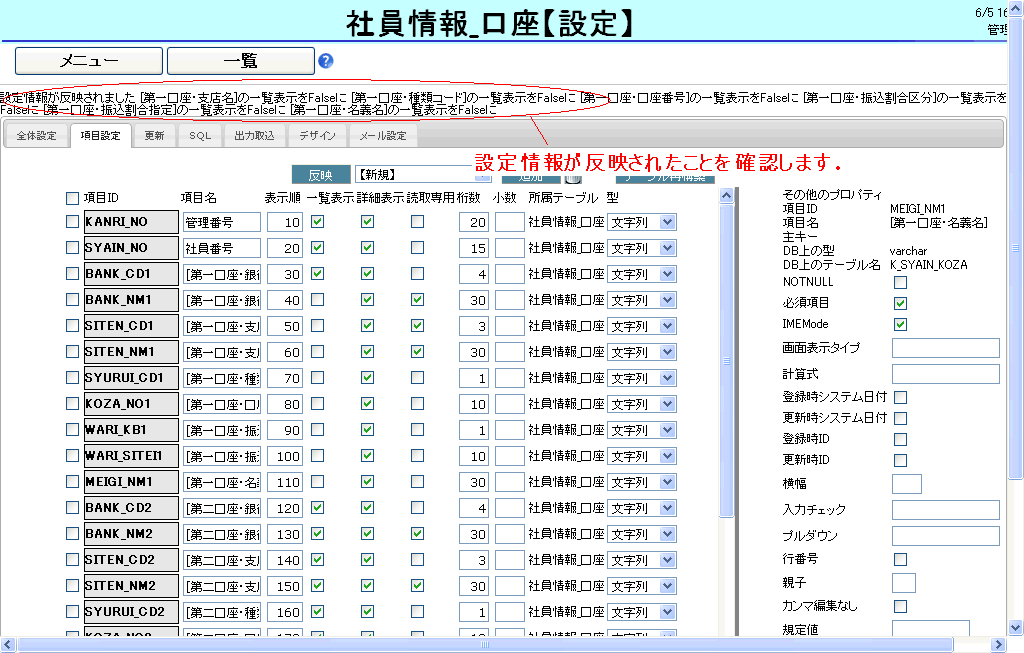Click the trash can delete icon
1024x653 pixels.
click(573, 176)
